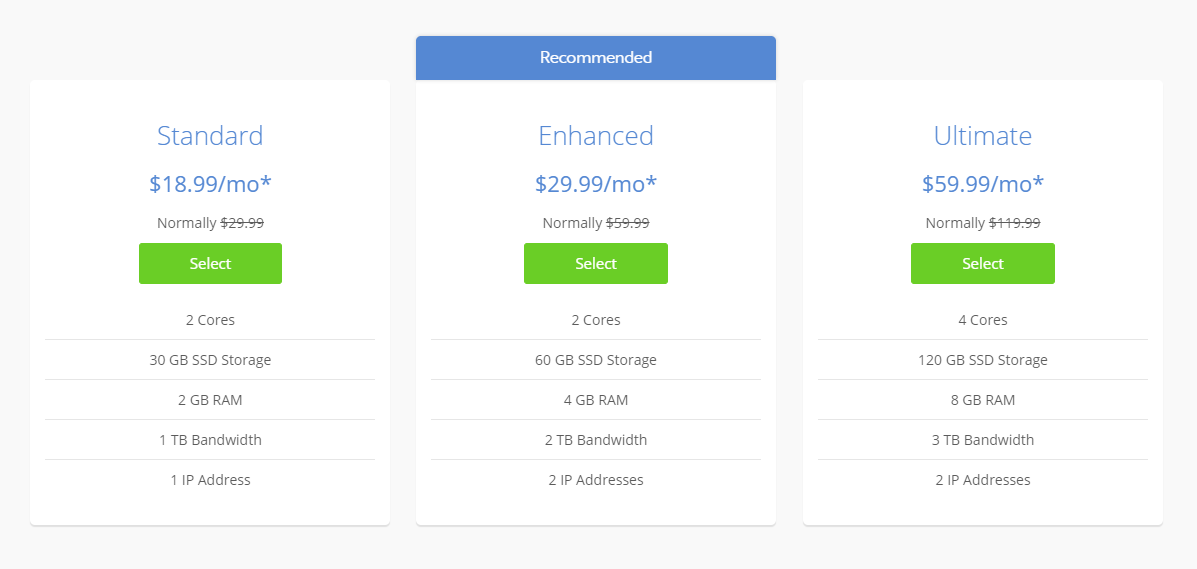Click the 4 GB RAM feature
Image resolution: width=1197 pixels, height=569 pixels.
pyautogui.click(x=595, y=400)
